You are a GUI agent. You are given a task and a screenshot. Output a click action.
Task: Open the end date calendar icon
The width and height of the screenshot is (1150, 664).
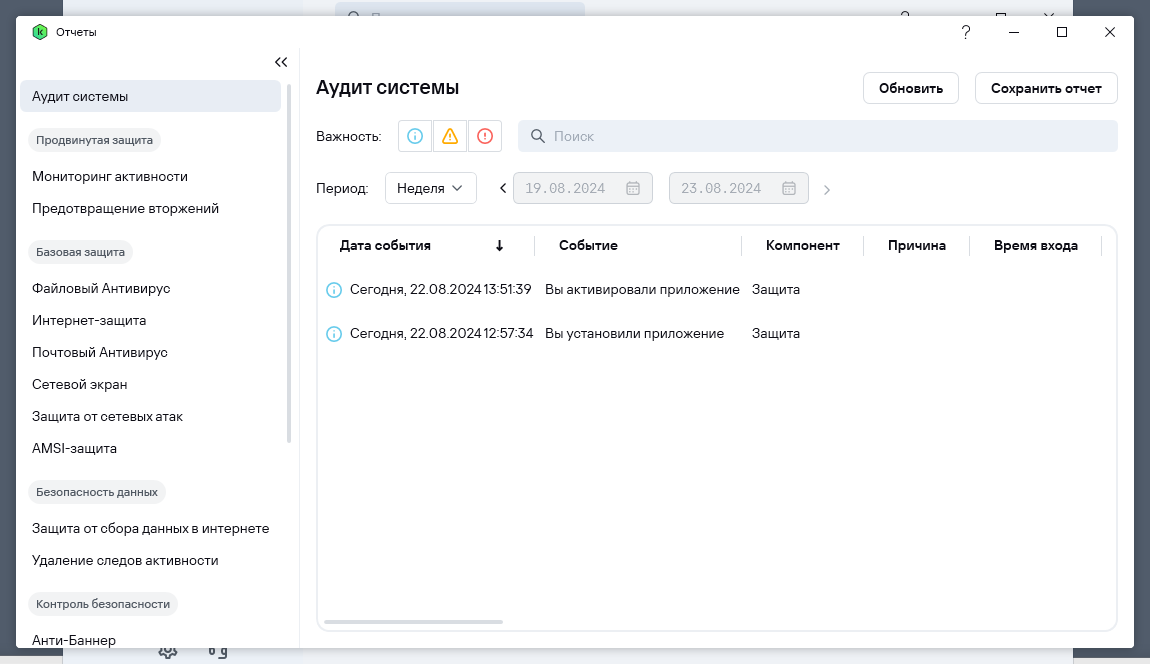[x=789, y=188]
